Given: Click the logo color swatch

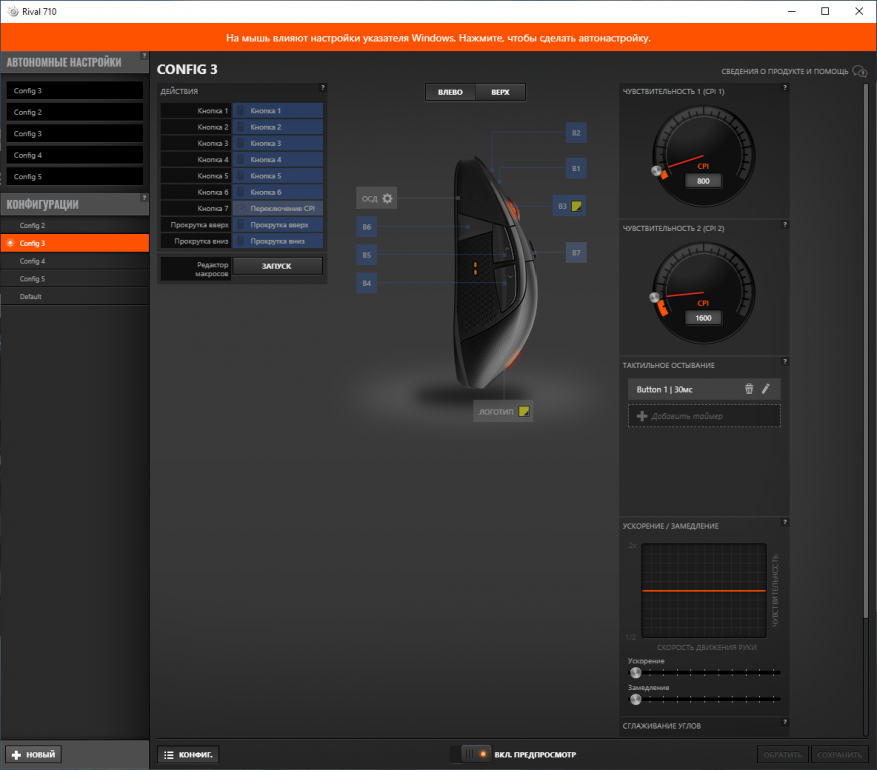Looking at the screenshot, I should coord(524,412).
